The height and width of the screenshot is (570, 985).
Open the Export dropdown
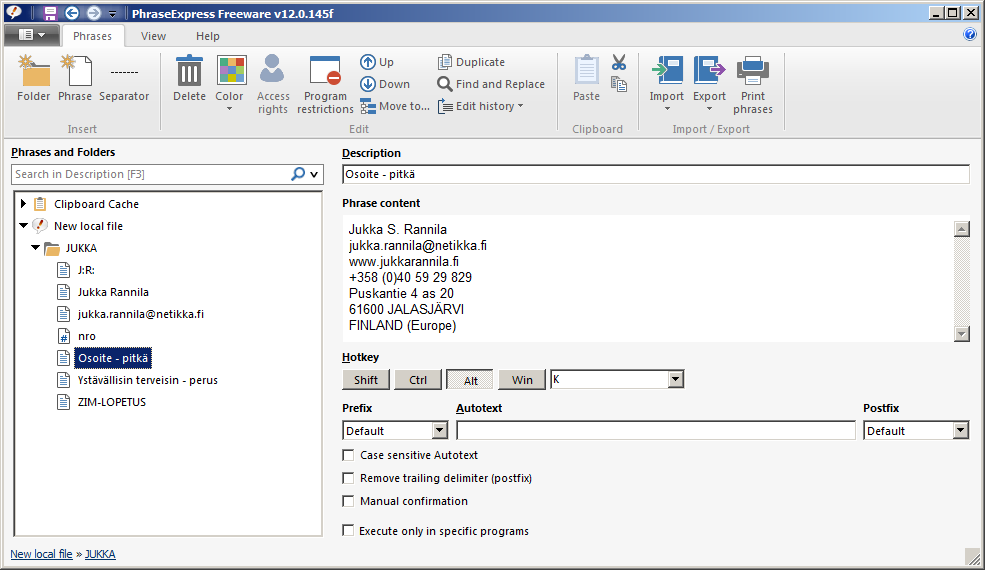point(709,110)
